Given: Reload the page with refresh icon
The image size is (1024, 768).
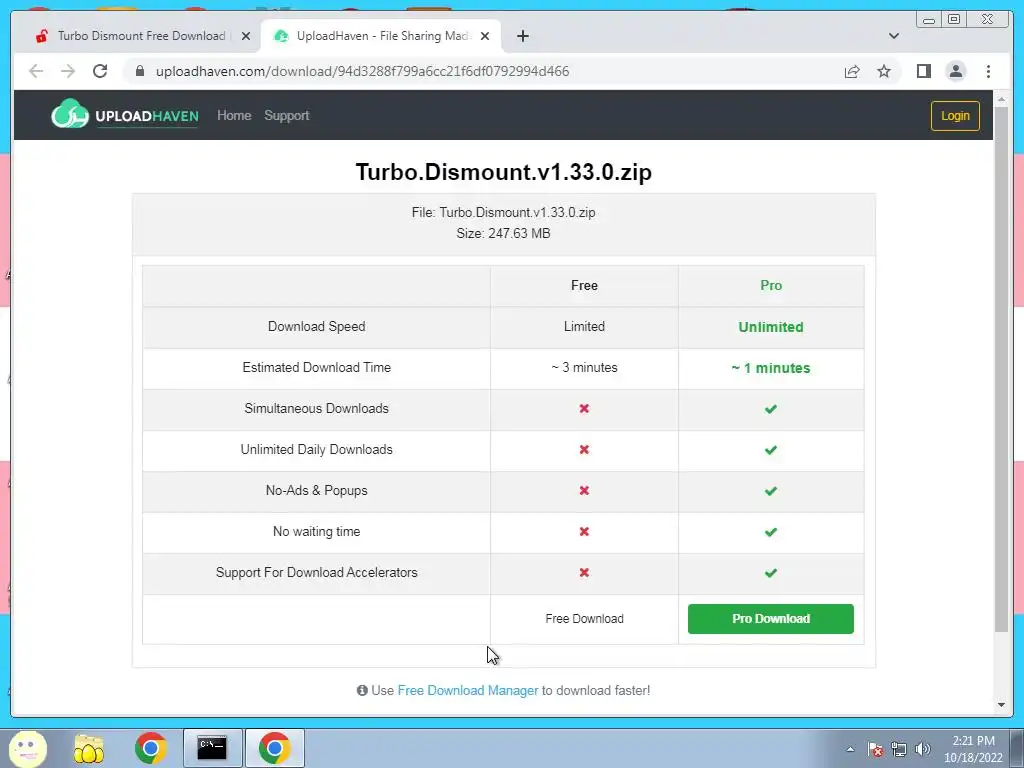Looking at the screenshot, I should [x=100, y=71].
